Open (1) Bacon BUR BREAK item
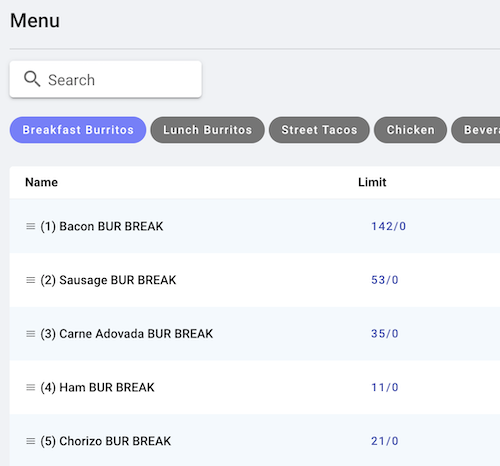Image resolution: width=500 pixels, height=466 pixels. point(102,226)
